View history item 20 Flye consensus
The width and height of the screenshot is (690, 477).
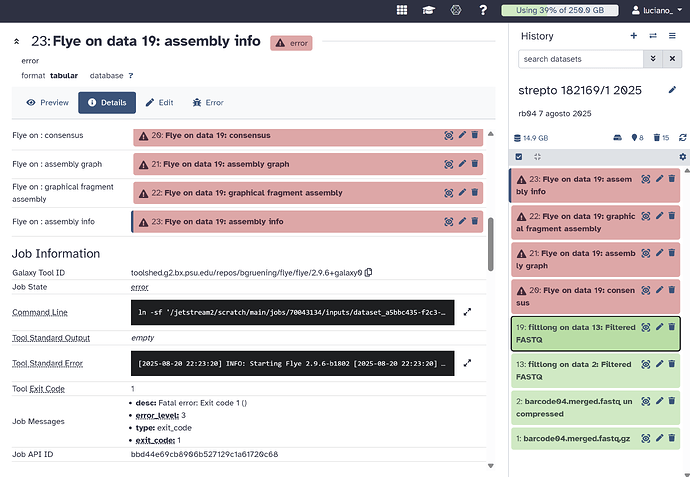coord(646,290)
